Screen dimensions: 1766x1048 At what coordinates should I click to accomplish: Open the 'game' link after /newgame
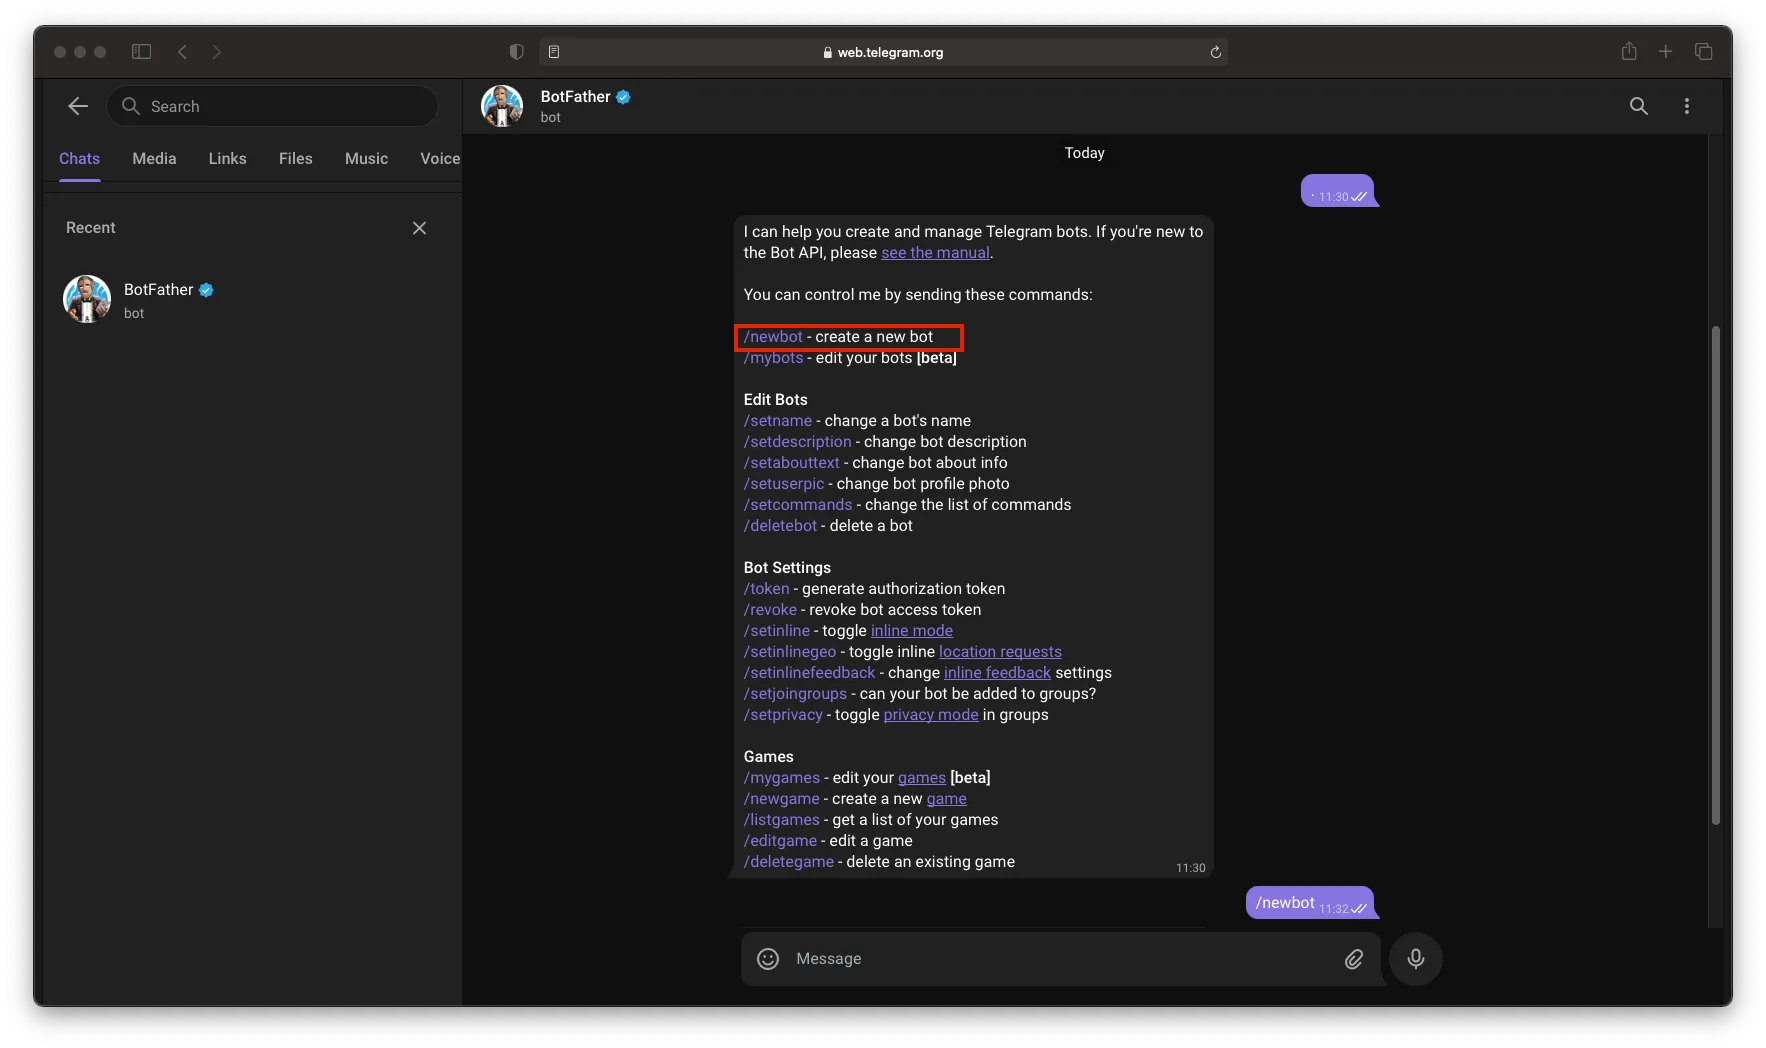point(947,799)
